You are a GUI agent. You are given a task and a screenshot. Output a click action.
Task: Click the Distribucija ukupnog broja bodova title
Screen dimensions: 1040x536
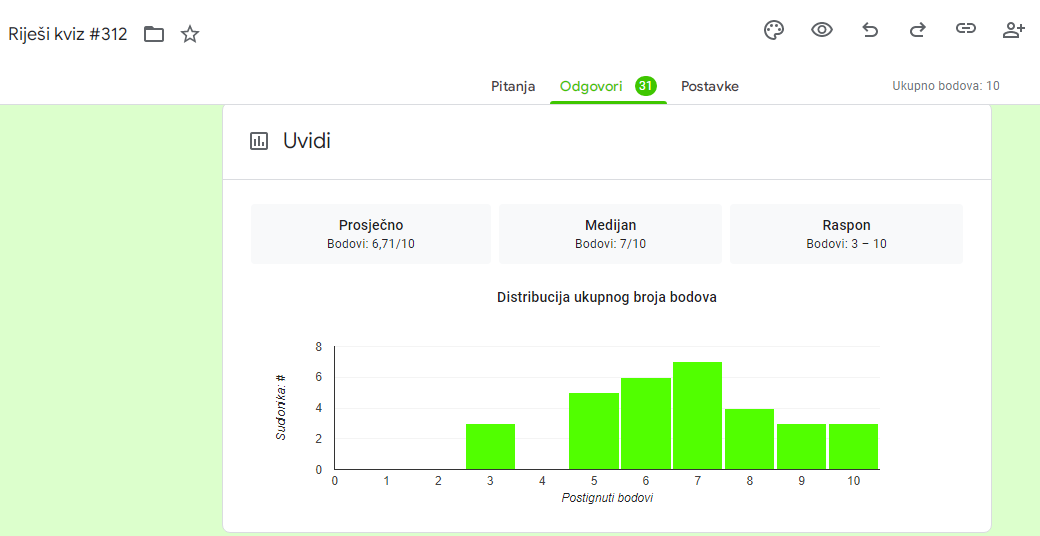click(x=607, y=297)
